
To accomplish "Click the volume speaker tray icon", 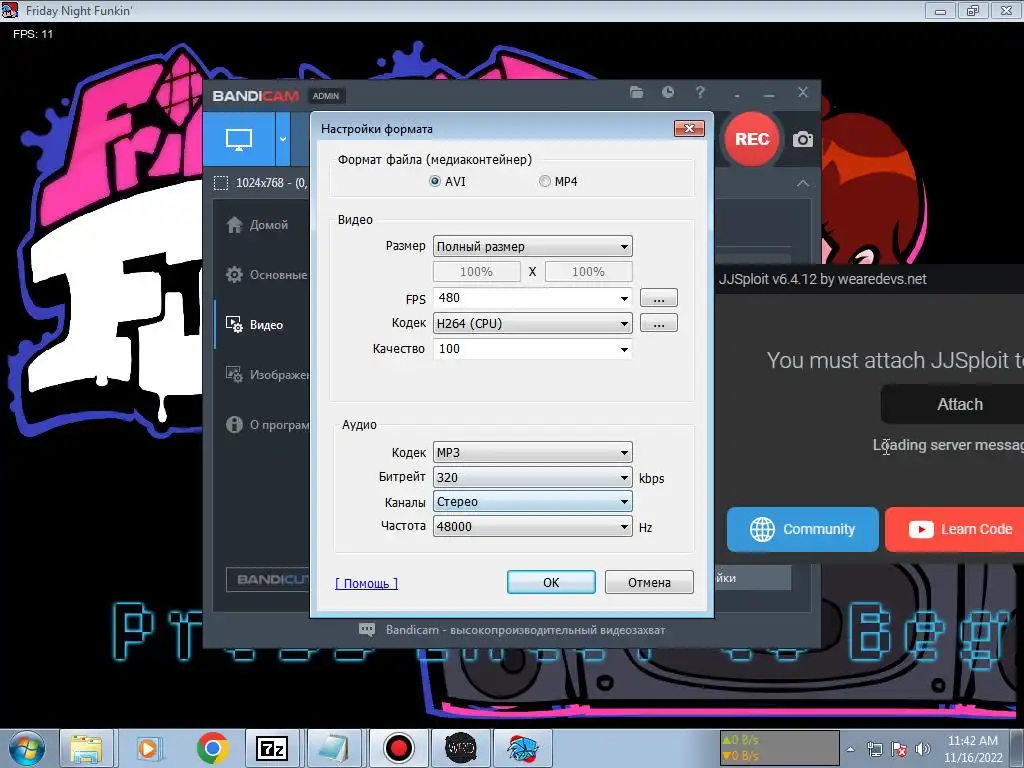I will click(922, 750).
